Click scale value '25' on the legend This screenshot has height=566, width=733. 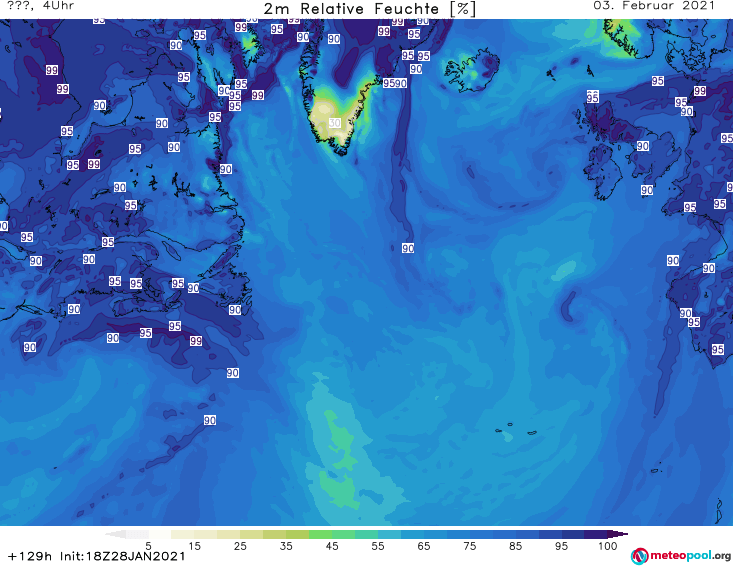coord(240,546)
